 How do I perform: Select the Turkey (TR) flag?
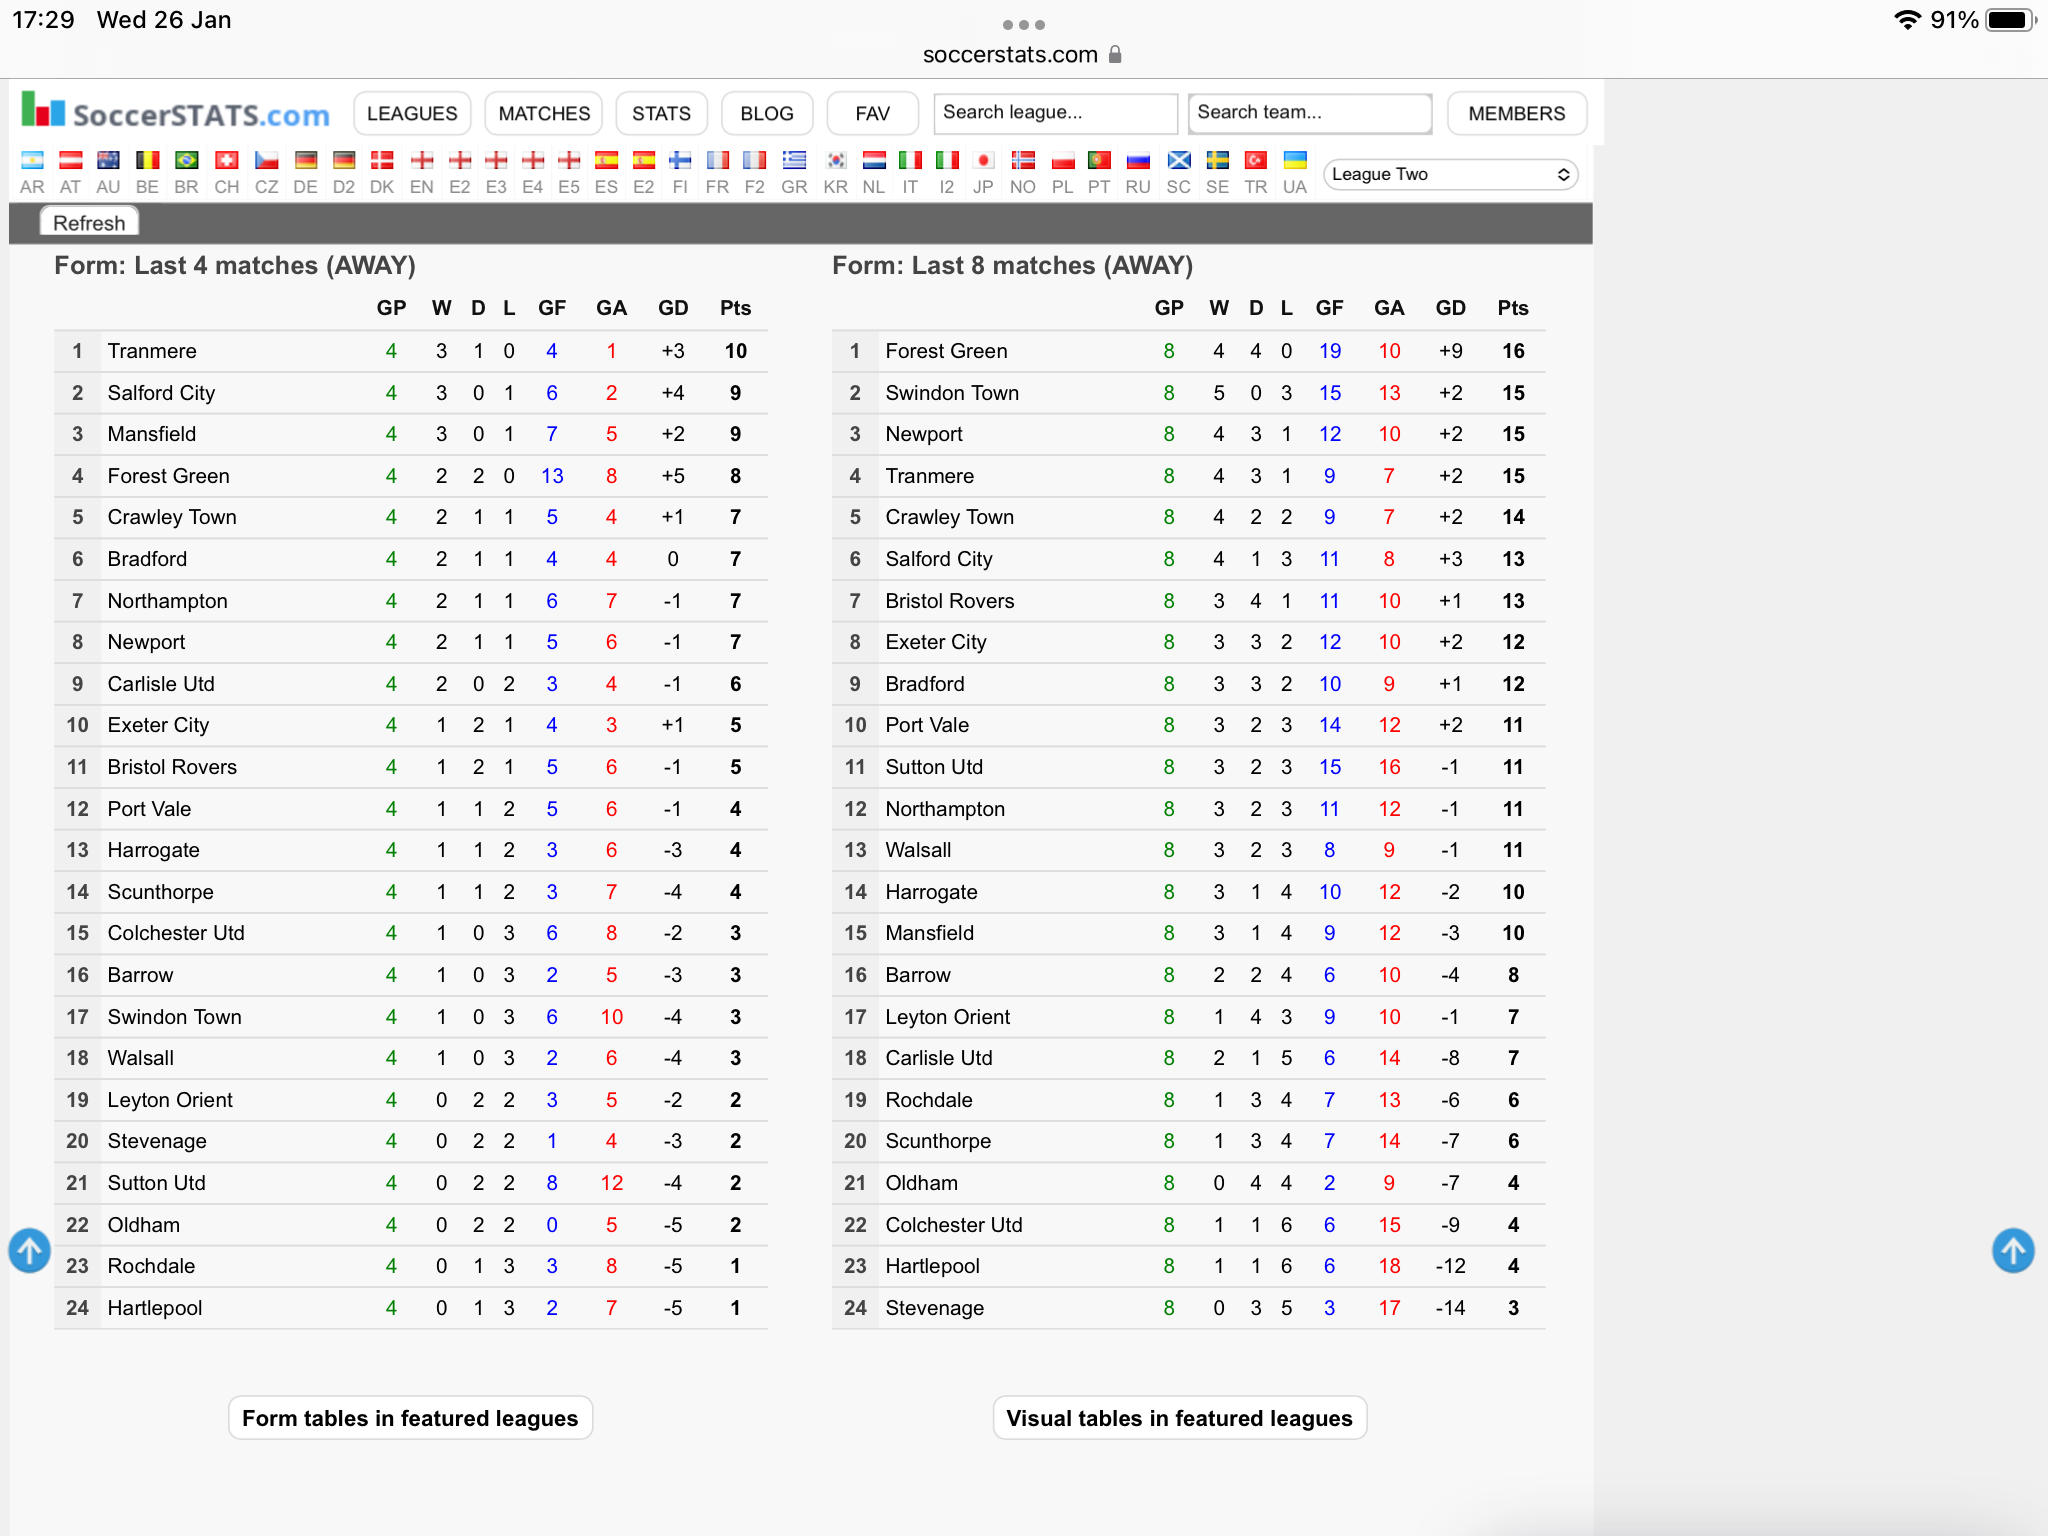click(1256, 160)
